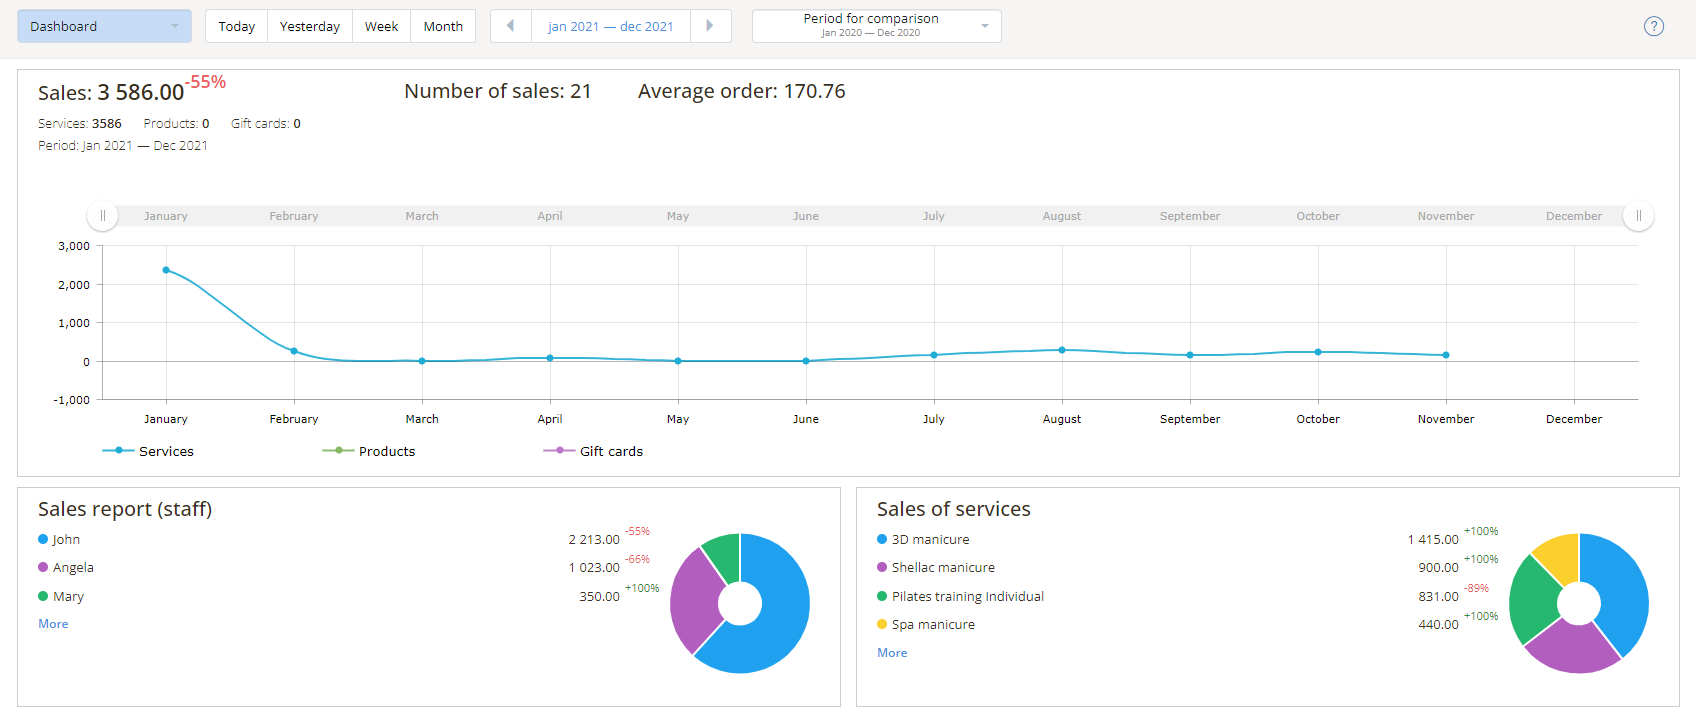
Task: Click Spa manicure service row
Action: click(x=933, y=624)
